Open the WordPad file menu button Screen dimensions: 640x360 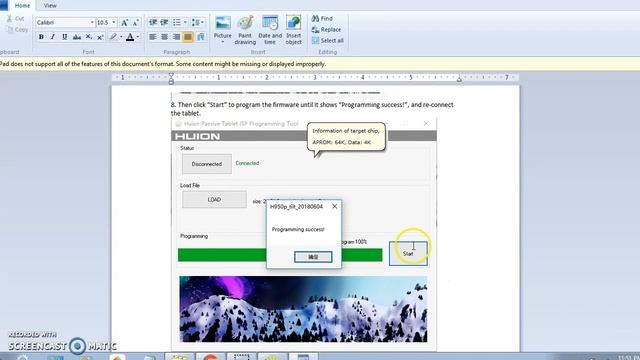[x=4, y=5]
